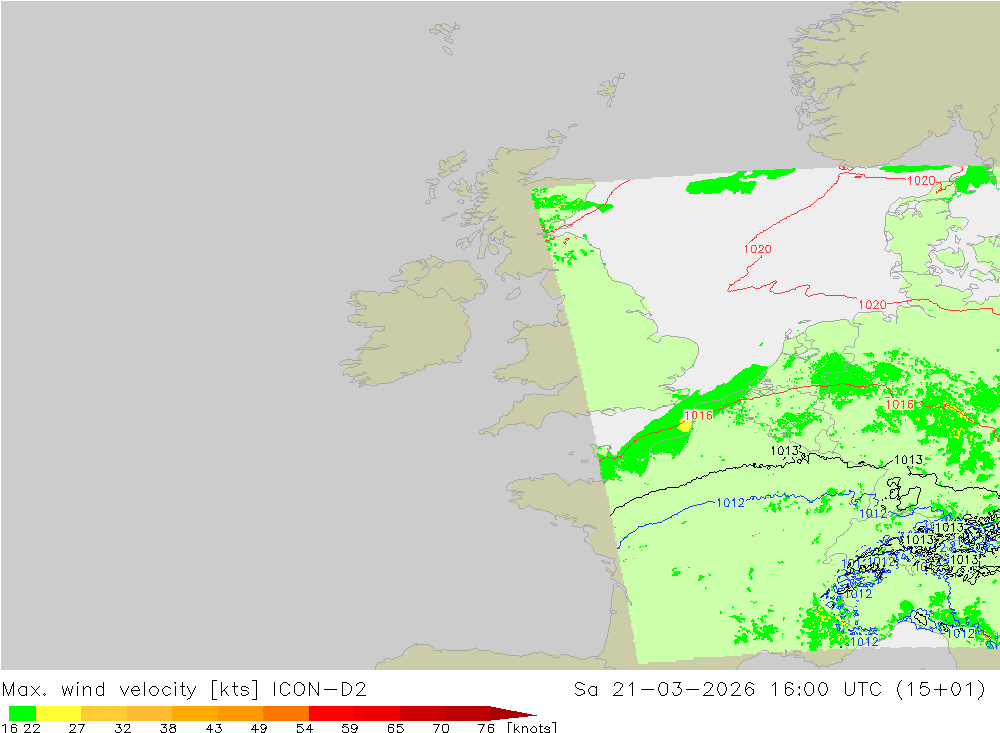Click the '16:00 UTC' time text

tap(825, 690)
